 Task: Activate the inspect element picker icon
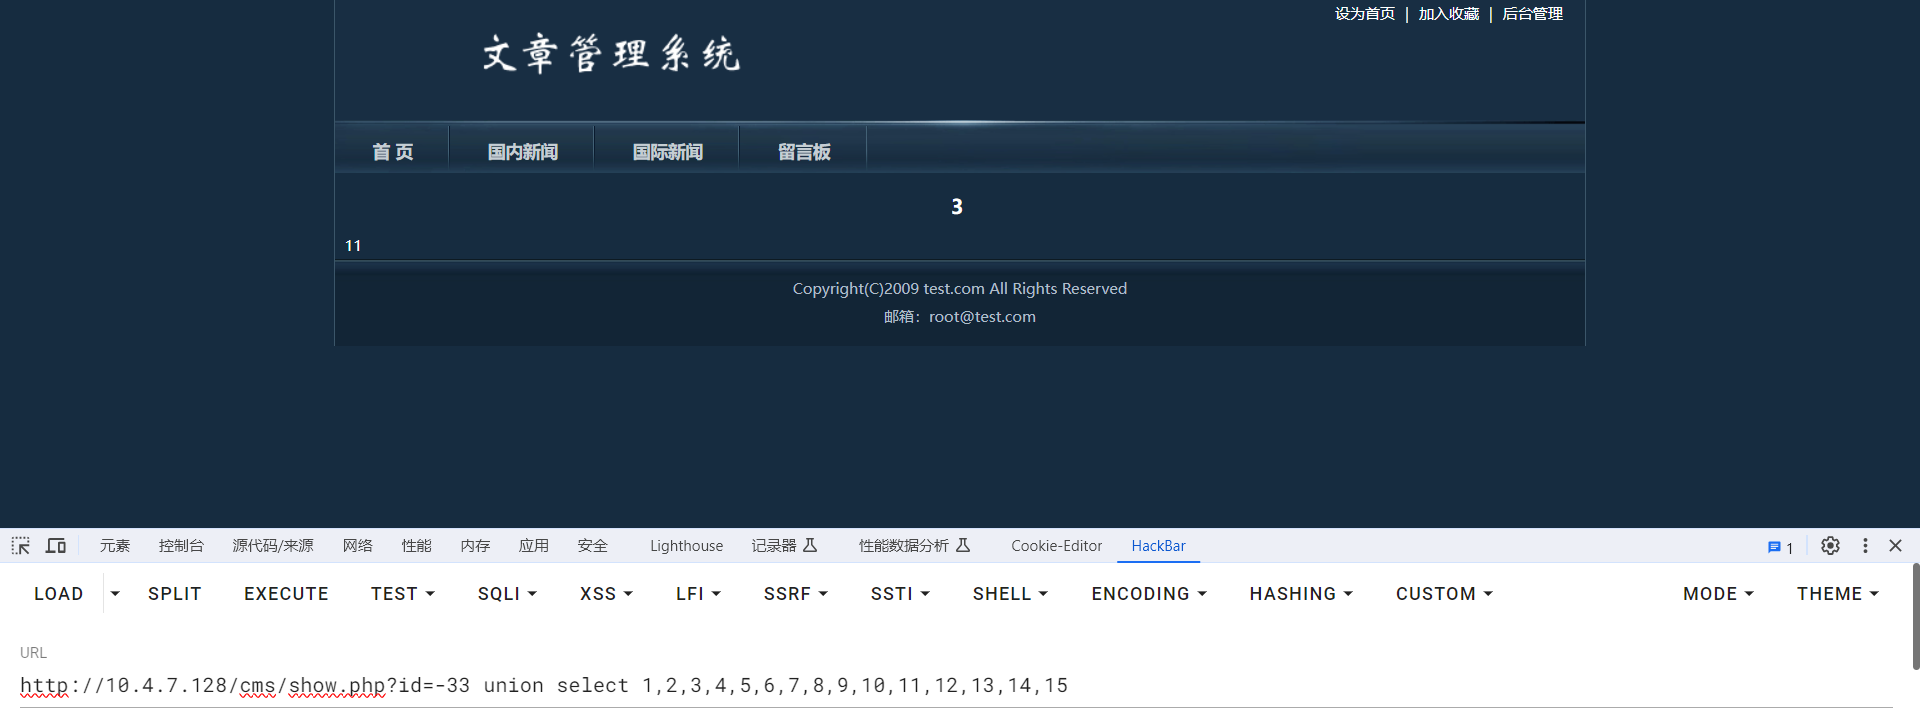tap(21, 546)
